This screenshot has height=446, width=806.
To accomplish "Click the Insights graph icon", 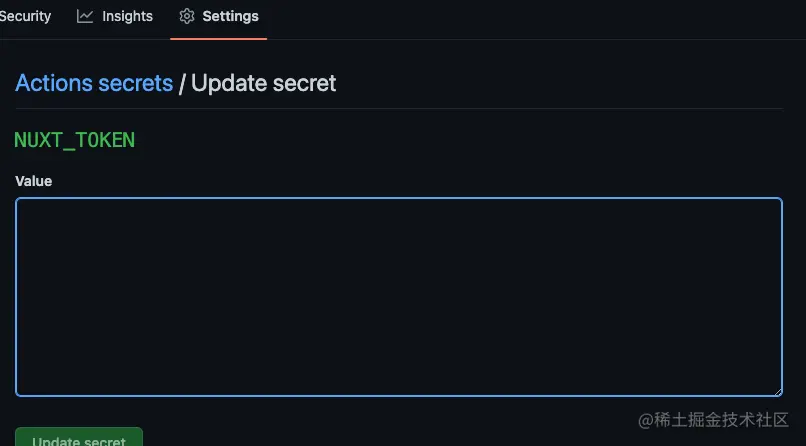I will click(x=85, y=16).
